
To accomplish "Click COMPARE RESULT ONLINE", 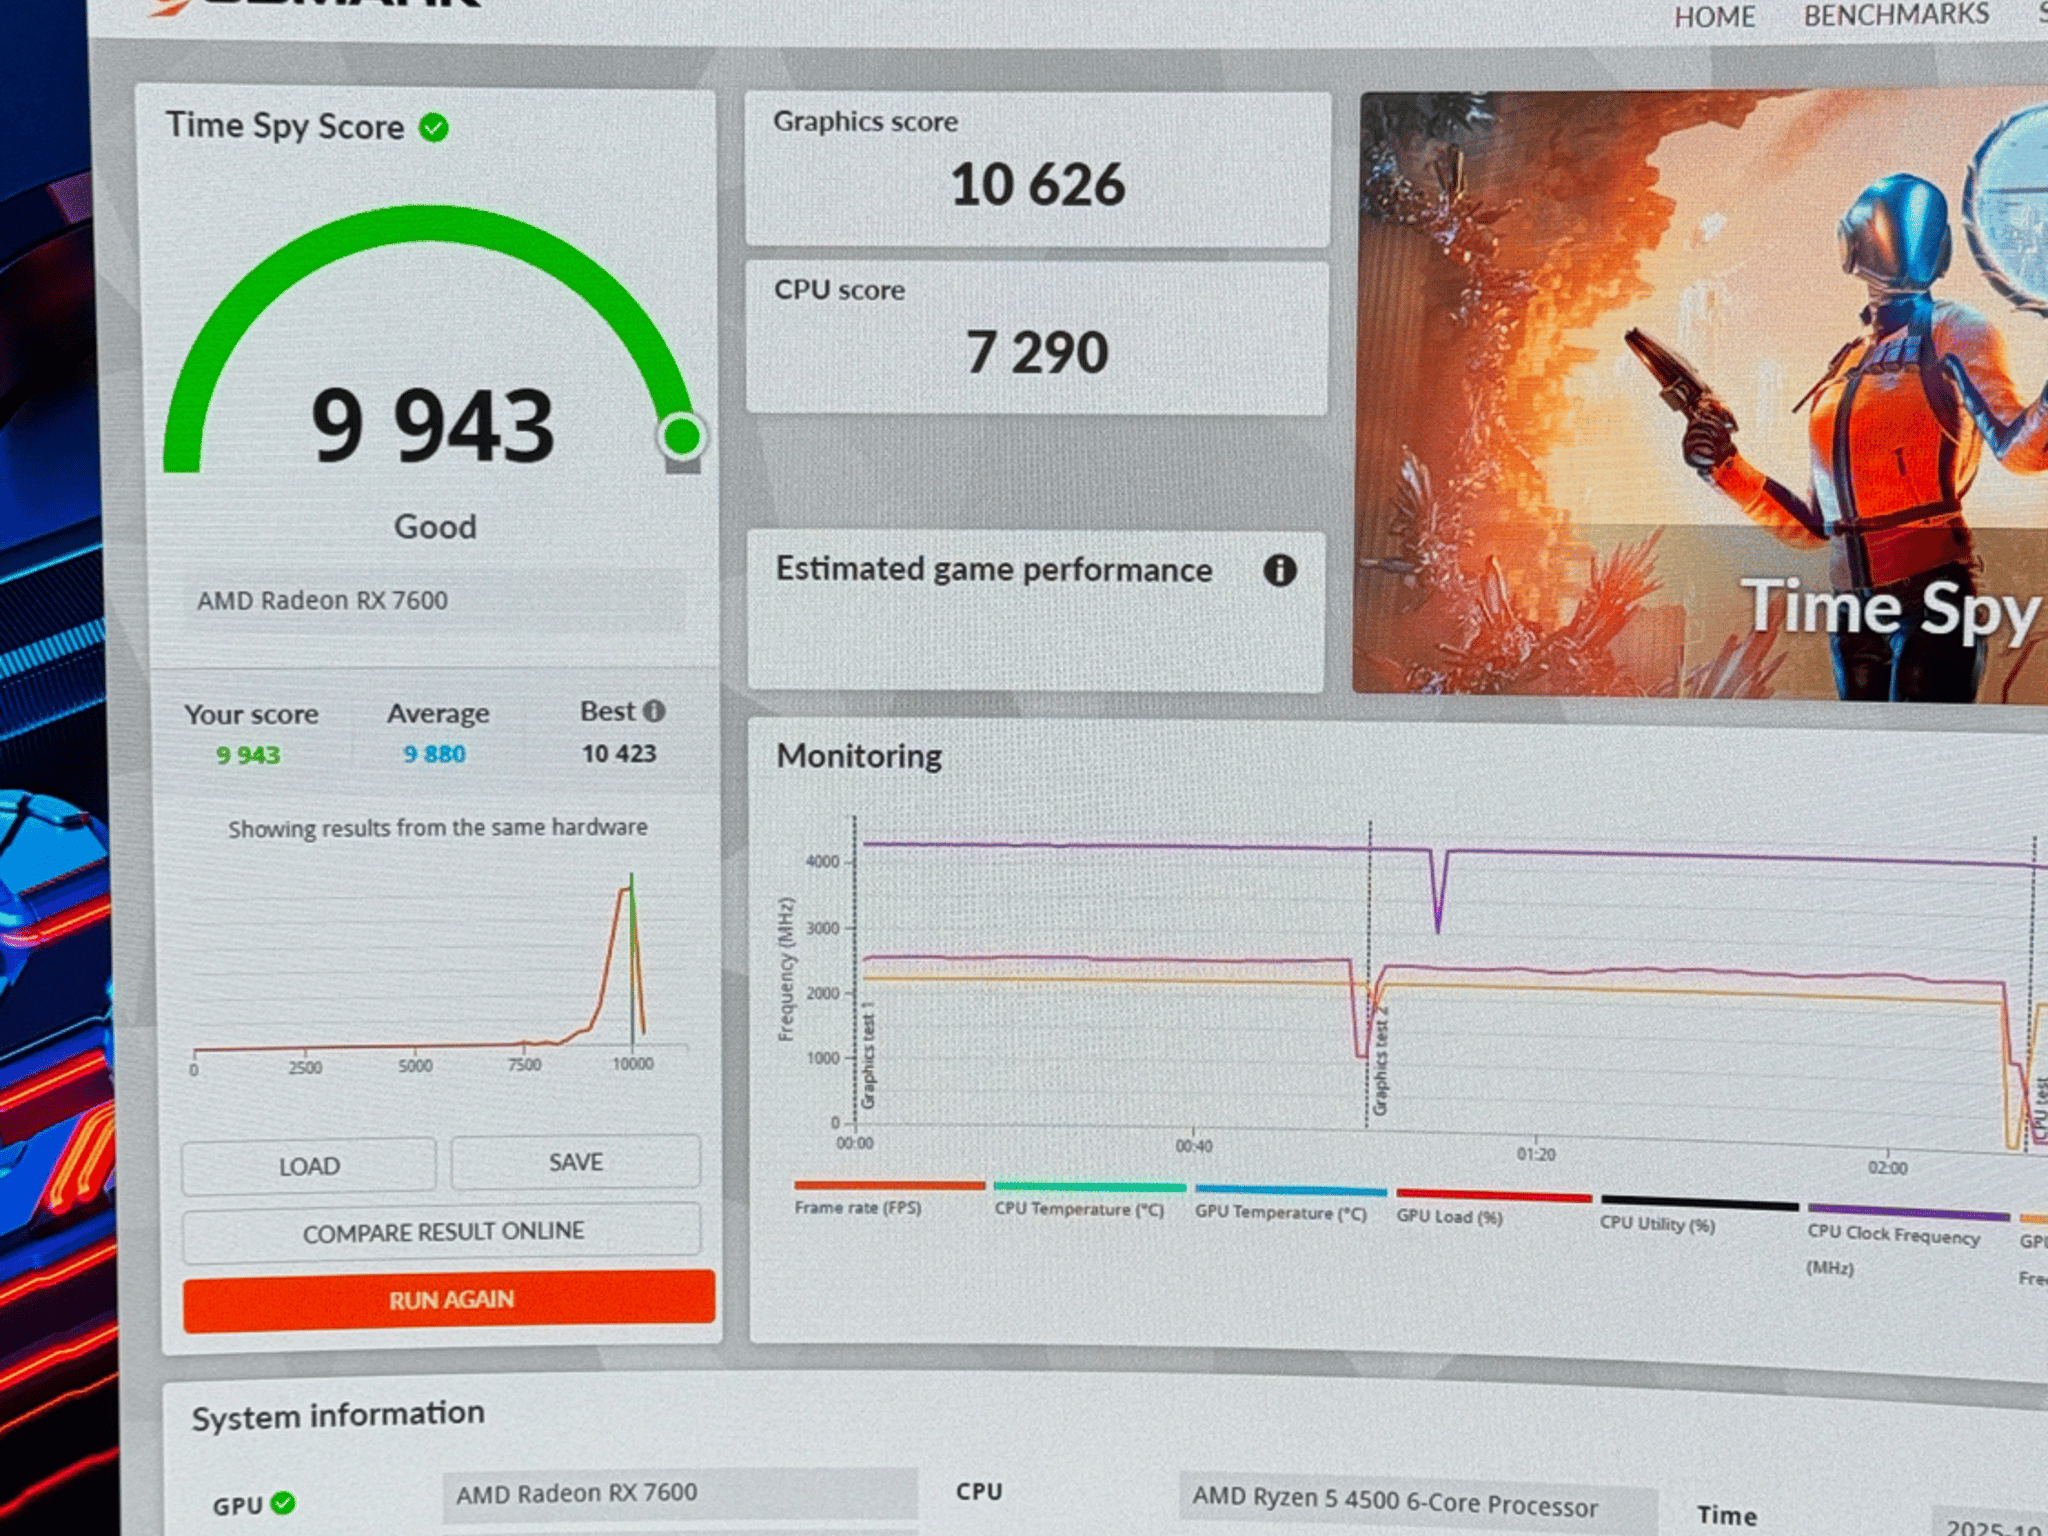I will (442, 1231).
